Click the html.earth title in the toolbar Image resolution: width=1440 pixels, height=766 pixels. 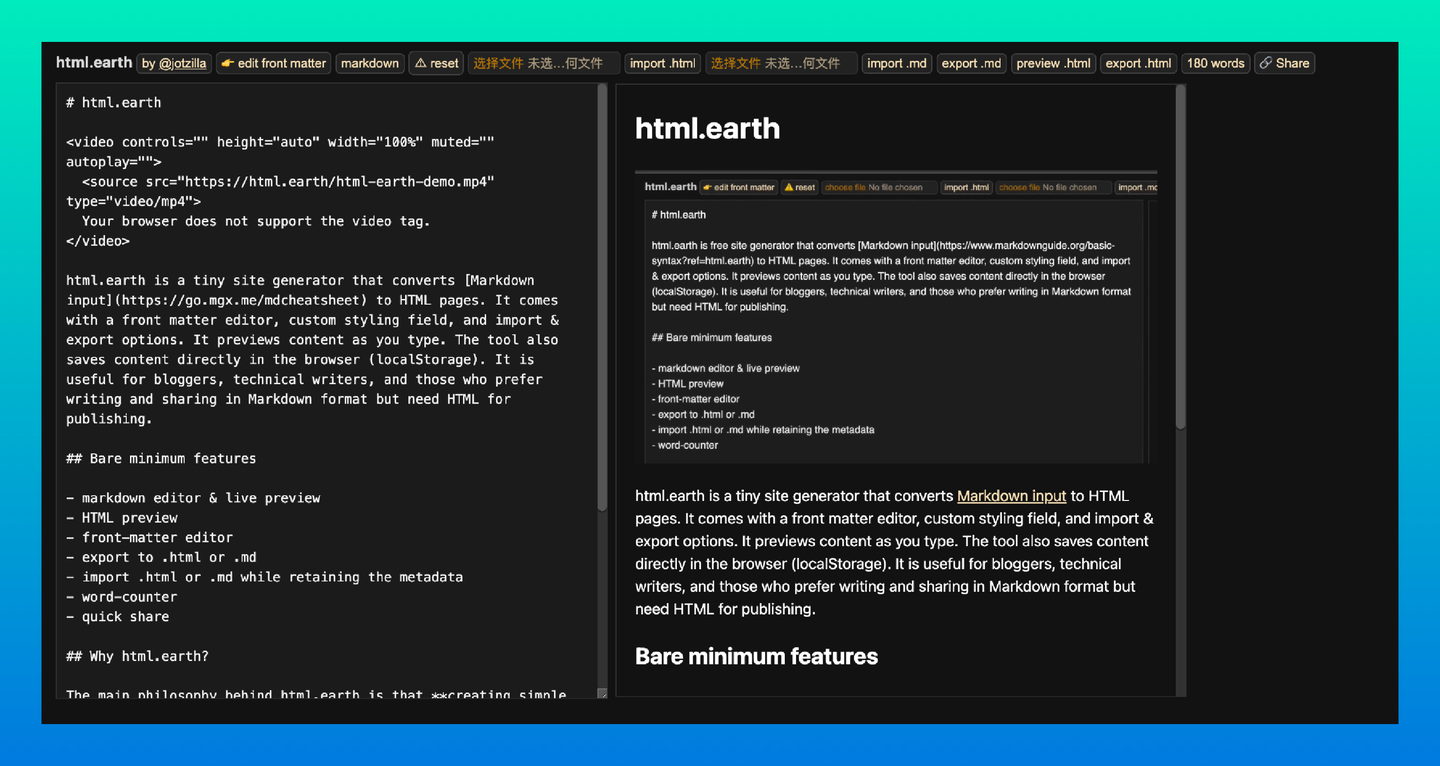coord(94,63)
